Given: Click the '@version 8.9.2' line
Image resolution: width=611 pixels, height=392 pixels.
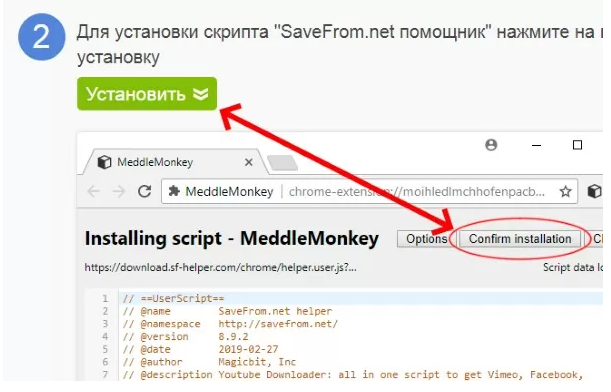Looking at the screenshot, I should pyautogui.click(x=185, y=337).
